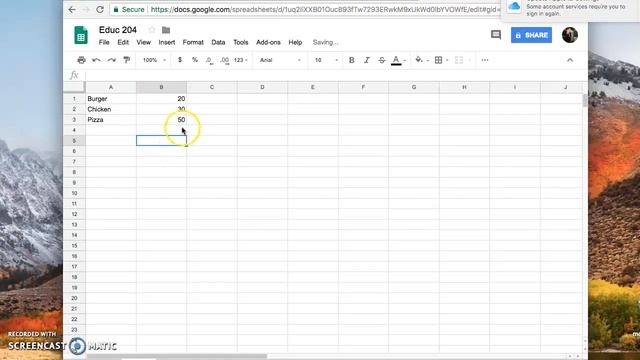
Task: Hide the menus with the arrow
Action: [x=570, y=60]
